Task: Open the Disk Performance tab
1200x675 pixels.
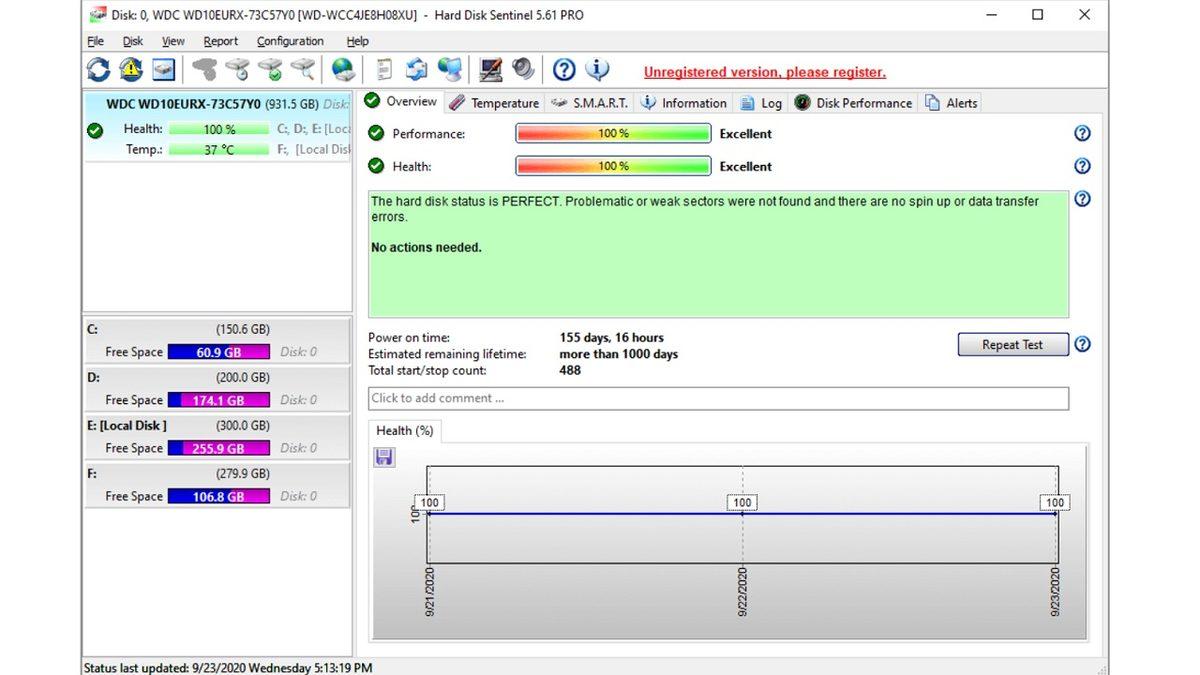Action: pos(863,102)
